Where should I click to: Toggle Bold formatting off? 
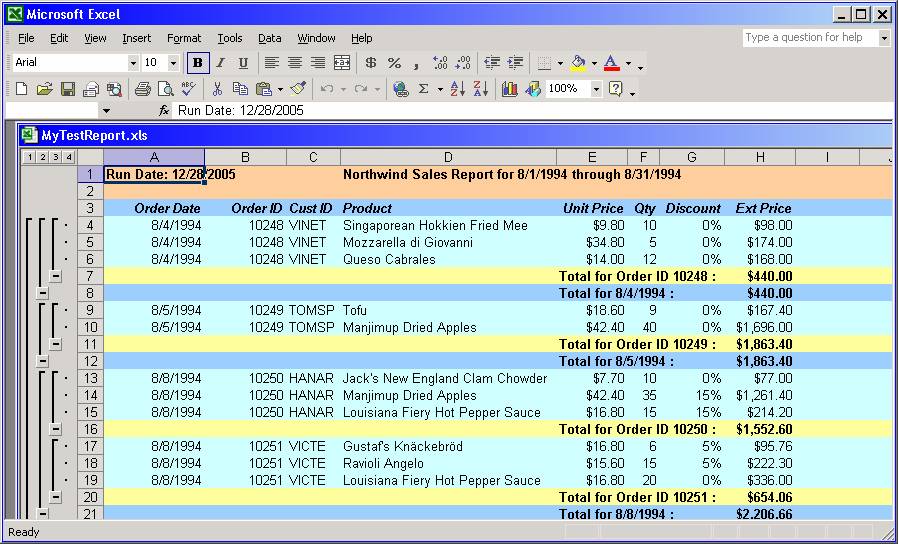[x=198, y=62]
